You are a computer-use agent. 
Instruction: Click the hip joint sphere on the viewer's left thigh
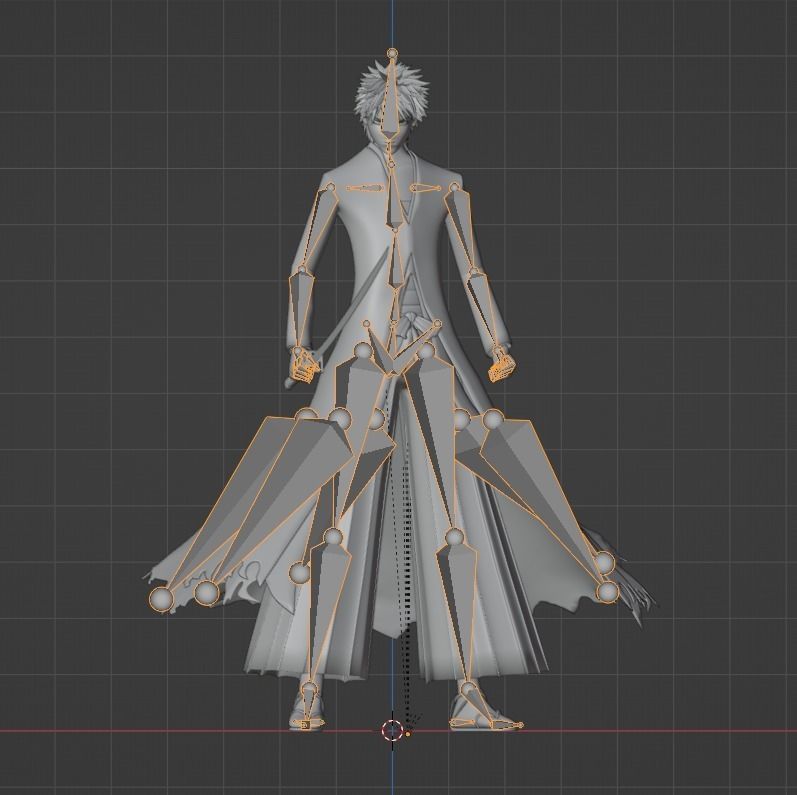click(x=362, y=351)
